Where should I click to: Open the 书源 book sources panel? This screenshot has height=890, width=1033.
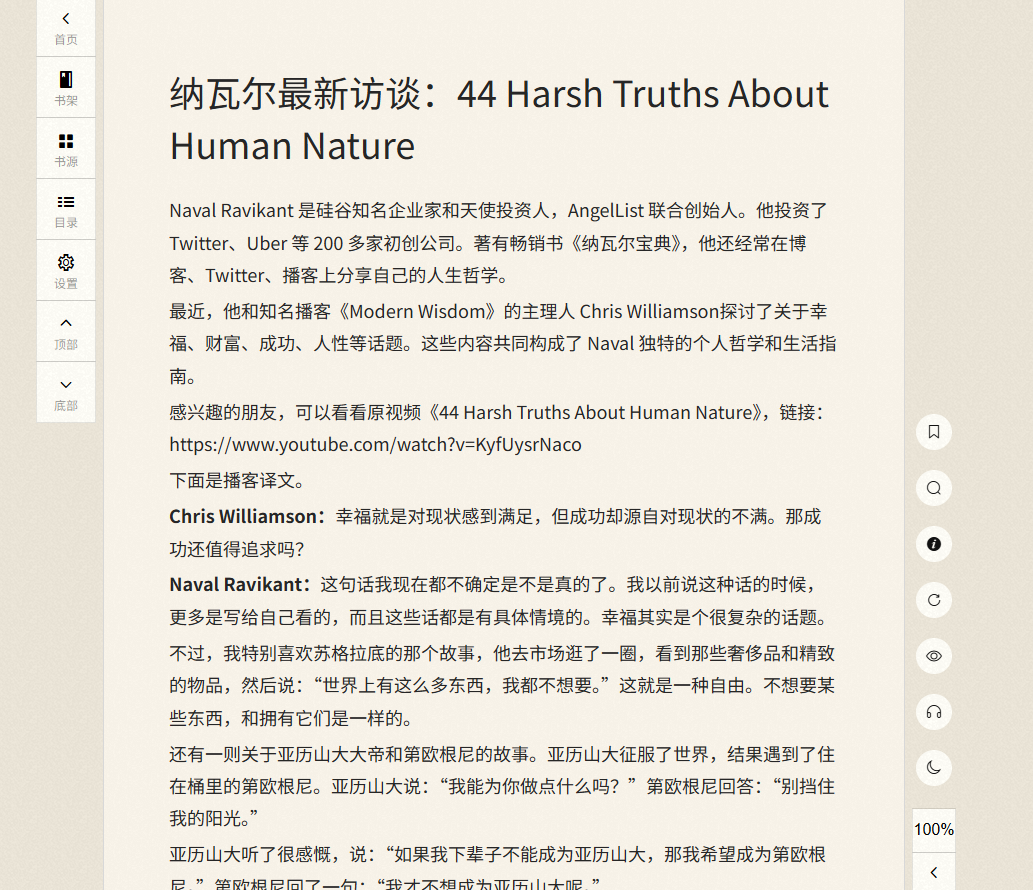pos(66,149)
